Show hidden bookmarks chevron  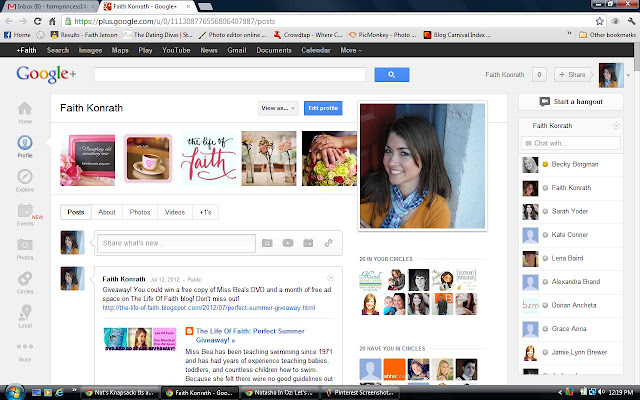[x=569, y=34]
